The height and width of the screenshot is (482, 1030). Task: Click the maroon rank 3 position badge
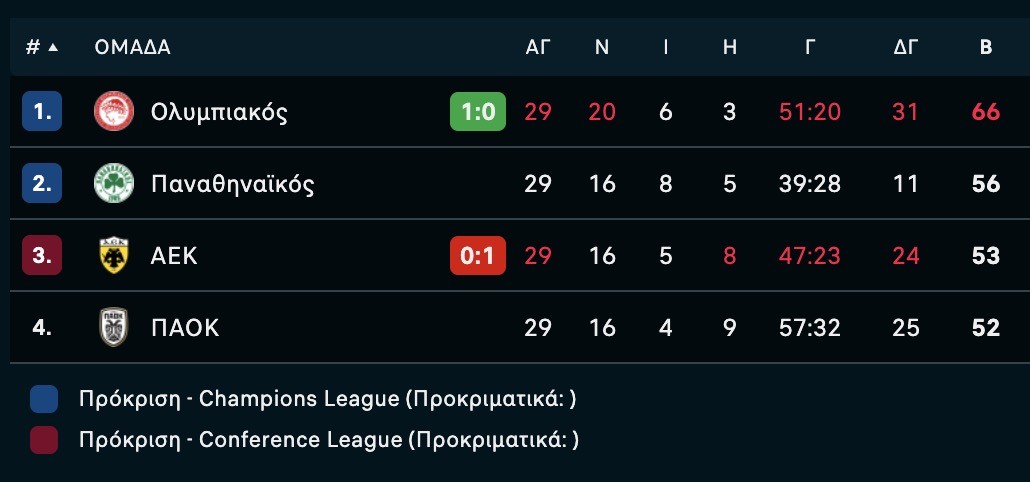click(42, 255)
